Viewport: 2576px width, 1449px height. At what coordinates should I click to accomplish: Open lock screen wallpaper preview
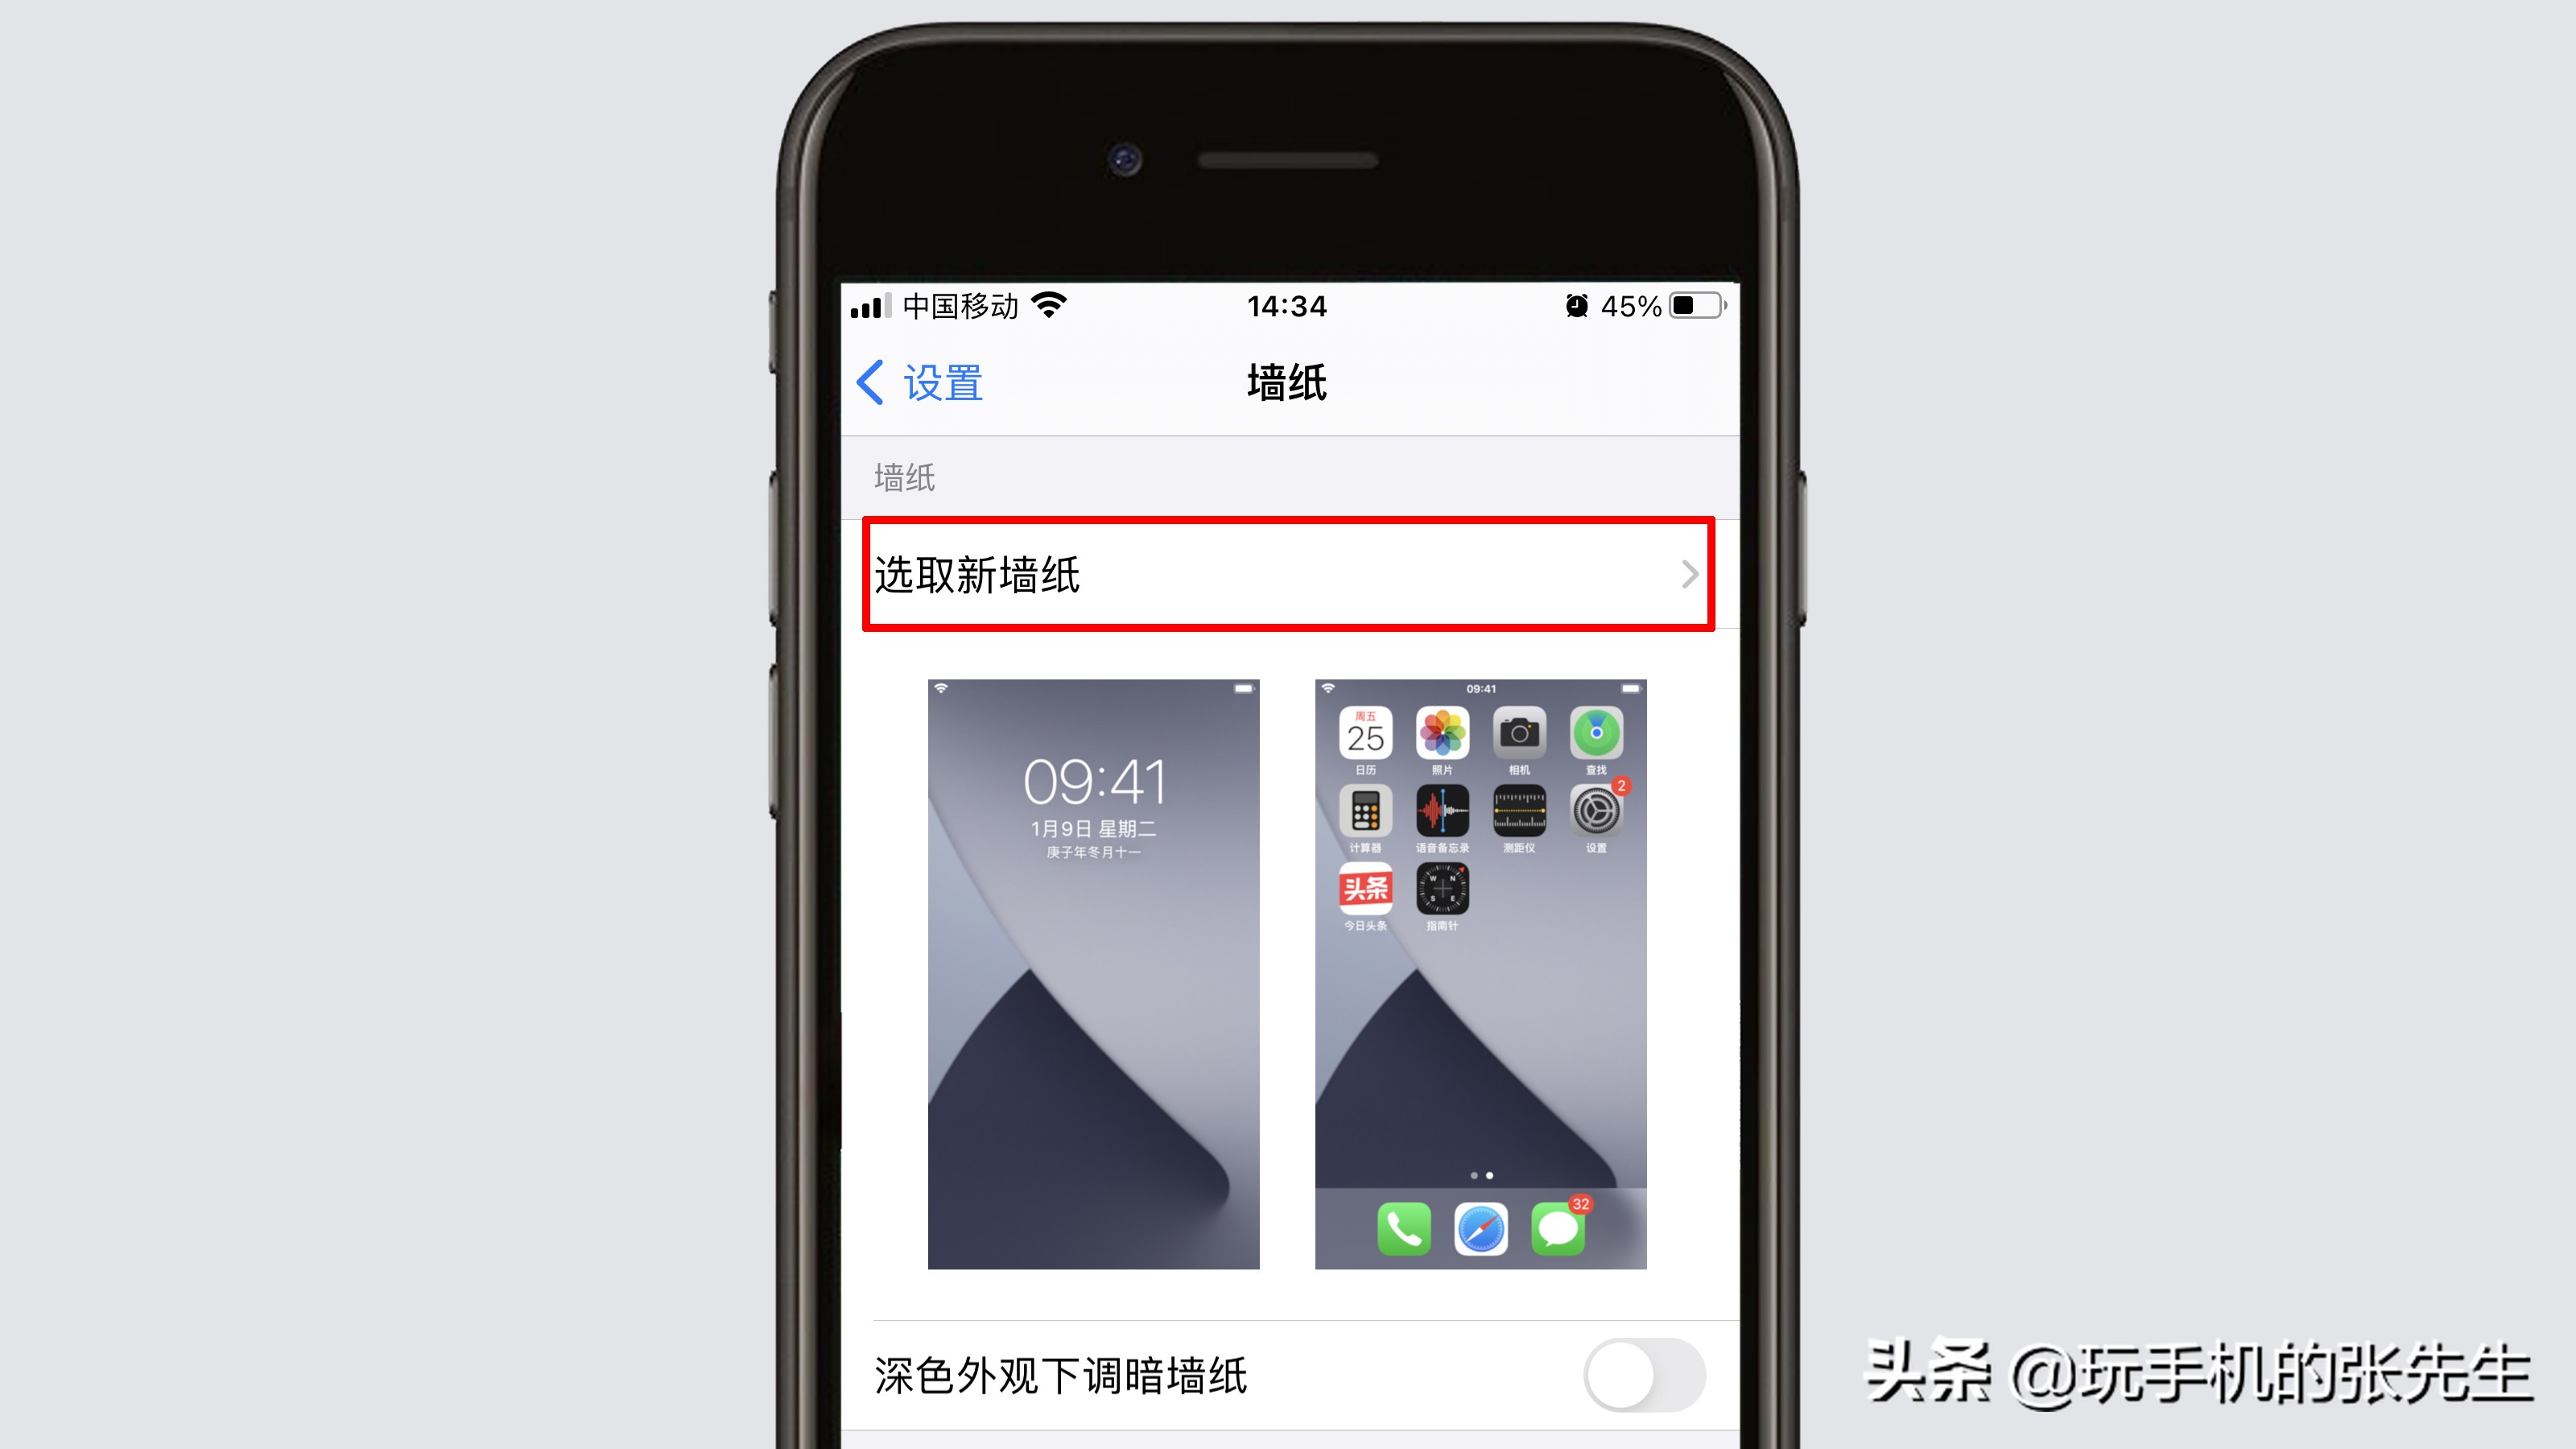coord(1092,972)
